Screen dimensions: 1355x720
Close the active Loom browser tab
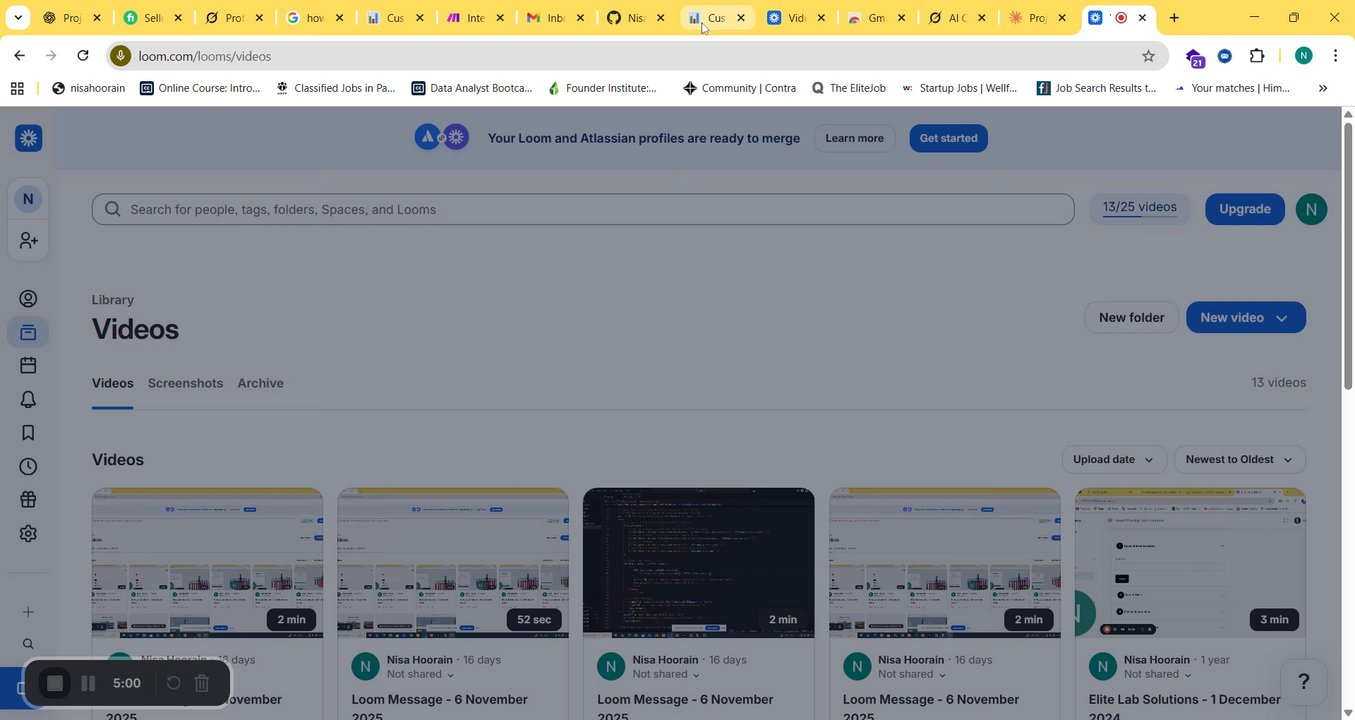[1142, 18]
